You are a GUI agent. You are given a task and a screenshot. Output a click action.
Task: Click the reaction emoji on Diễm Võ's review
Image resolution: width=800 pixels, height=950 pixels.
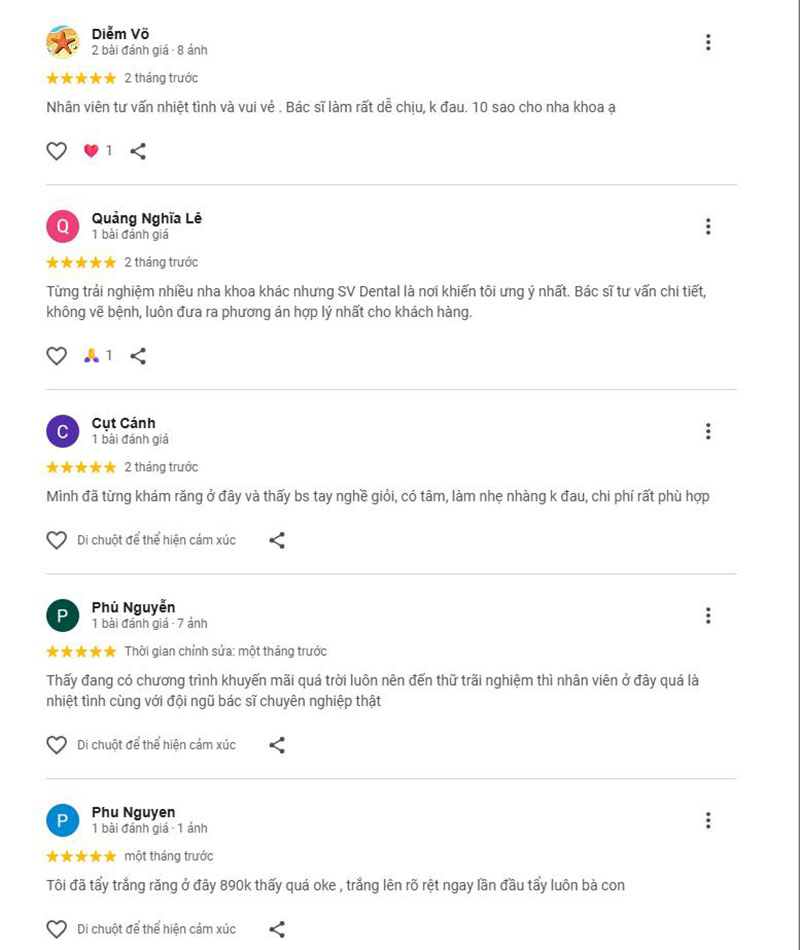pyautogui.click(x=91, y=151)
